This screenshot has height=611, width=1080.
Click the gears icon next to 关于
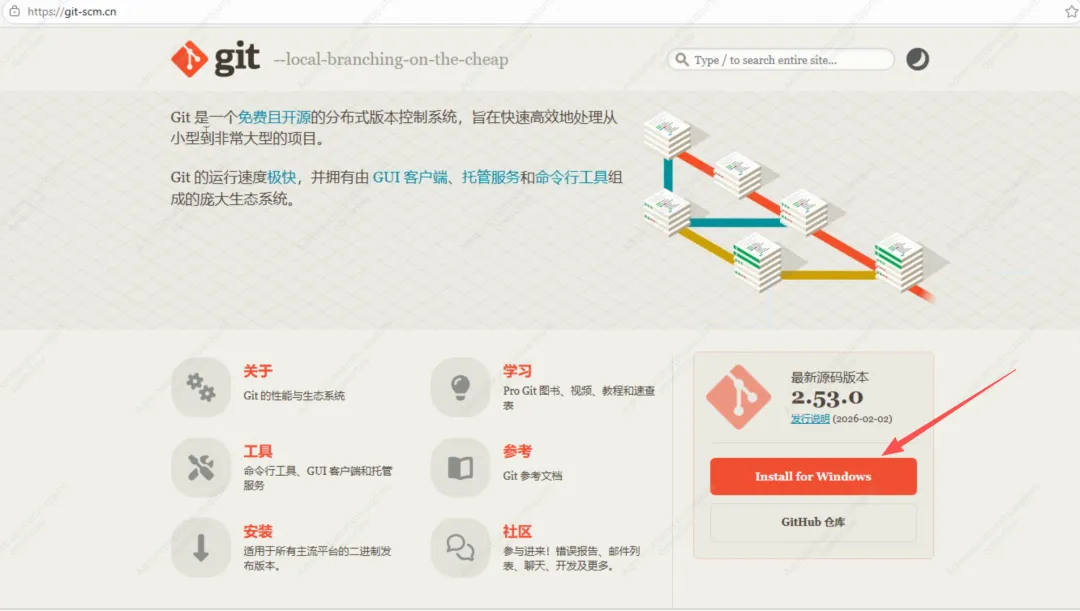tap(200, 387)
